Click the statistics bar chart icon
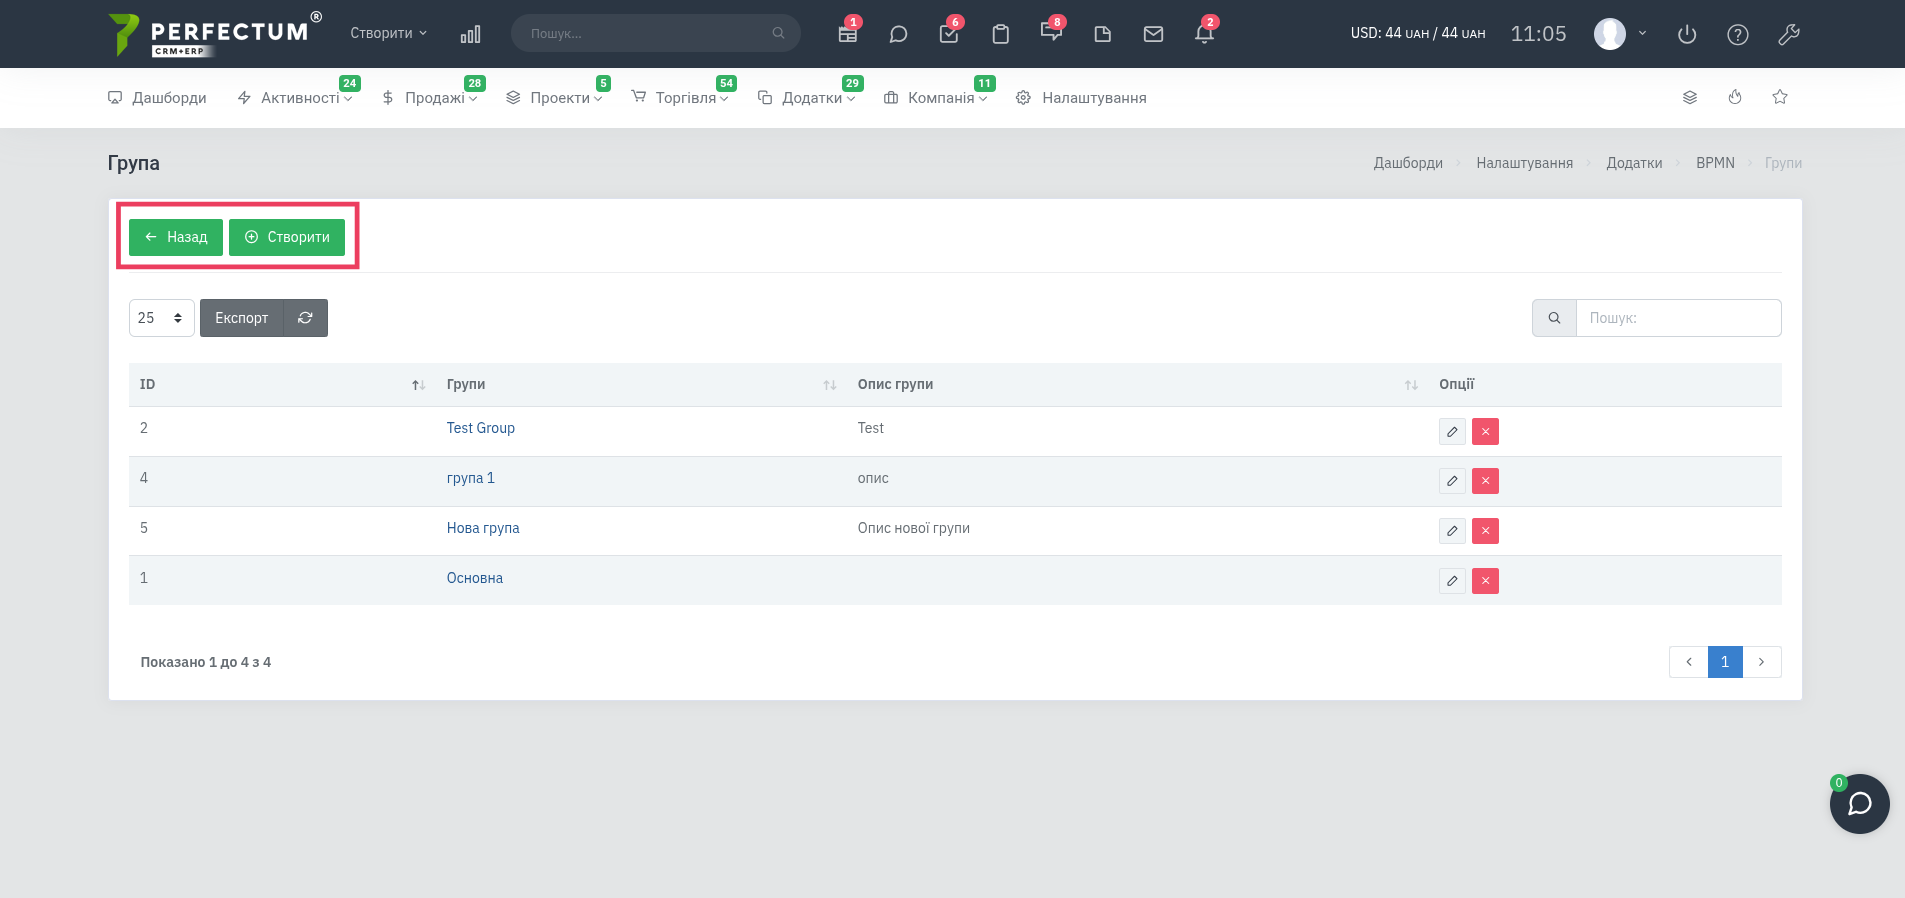Viewport: 1905px width, 898px height. 470,34
